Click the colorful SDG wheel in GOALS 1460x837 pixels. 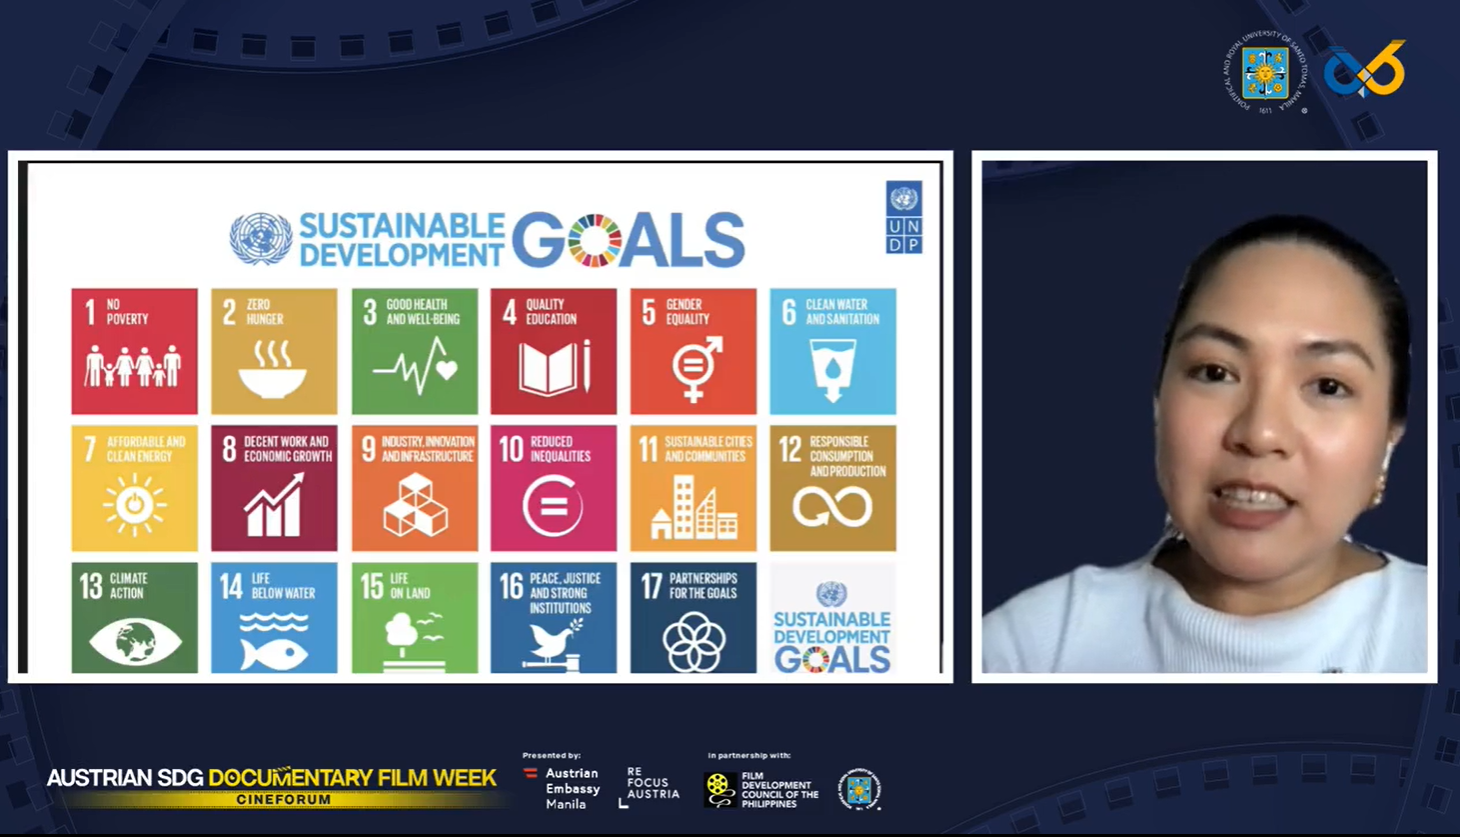click(x=594, y=240)
